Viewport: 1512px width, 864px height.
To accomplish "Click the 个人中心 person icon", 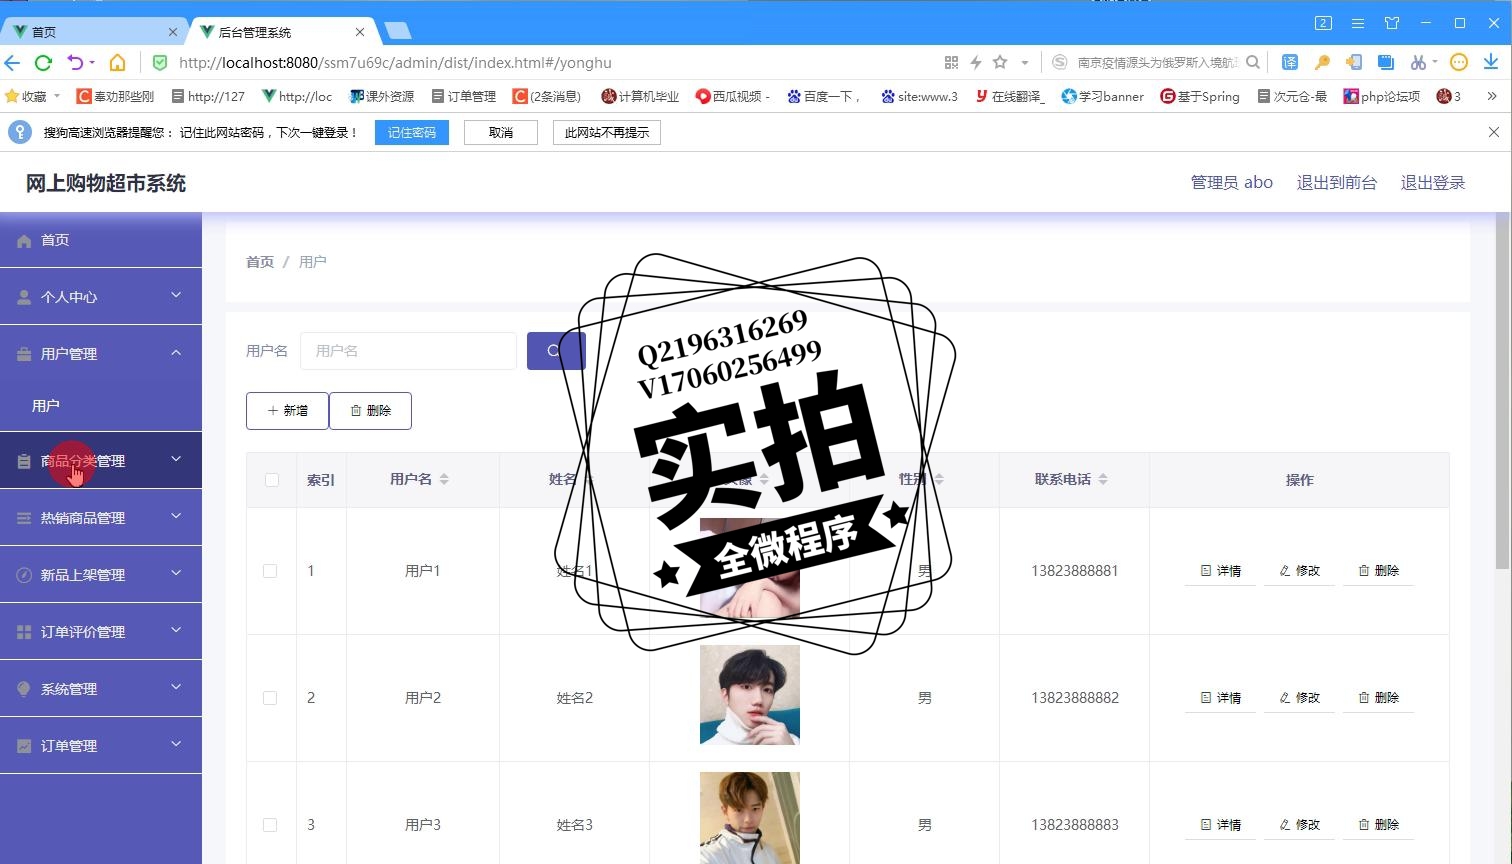I will 24,298.
